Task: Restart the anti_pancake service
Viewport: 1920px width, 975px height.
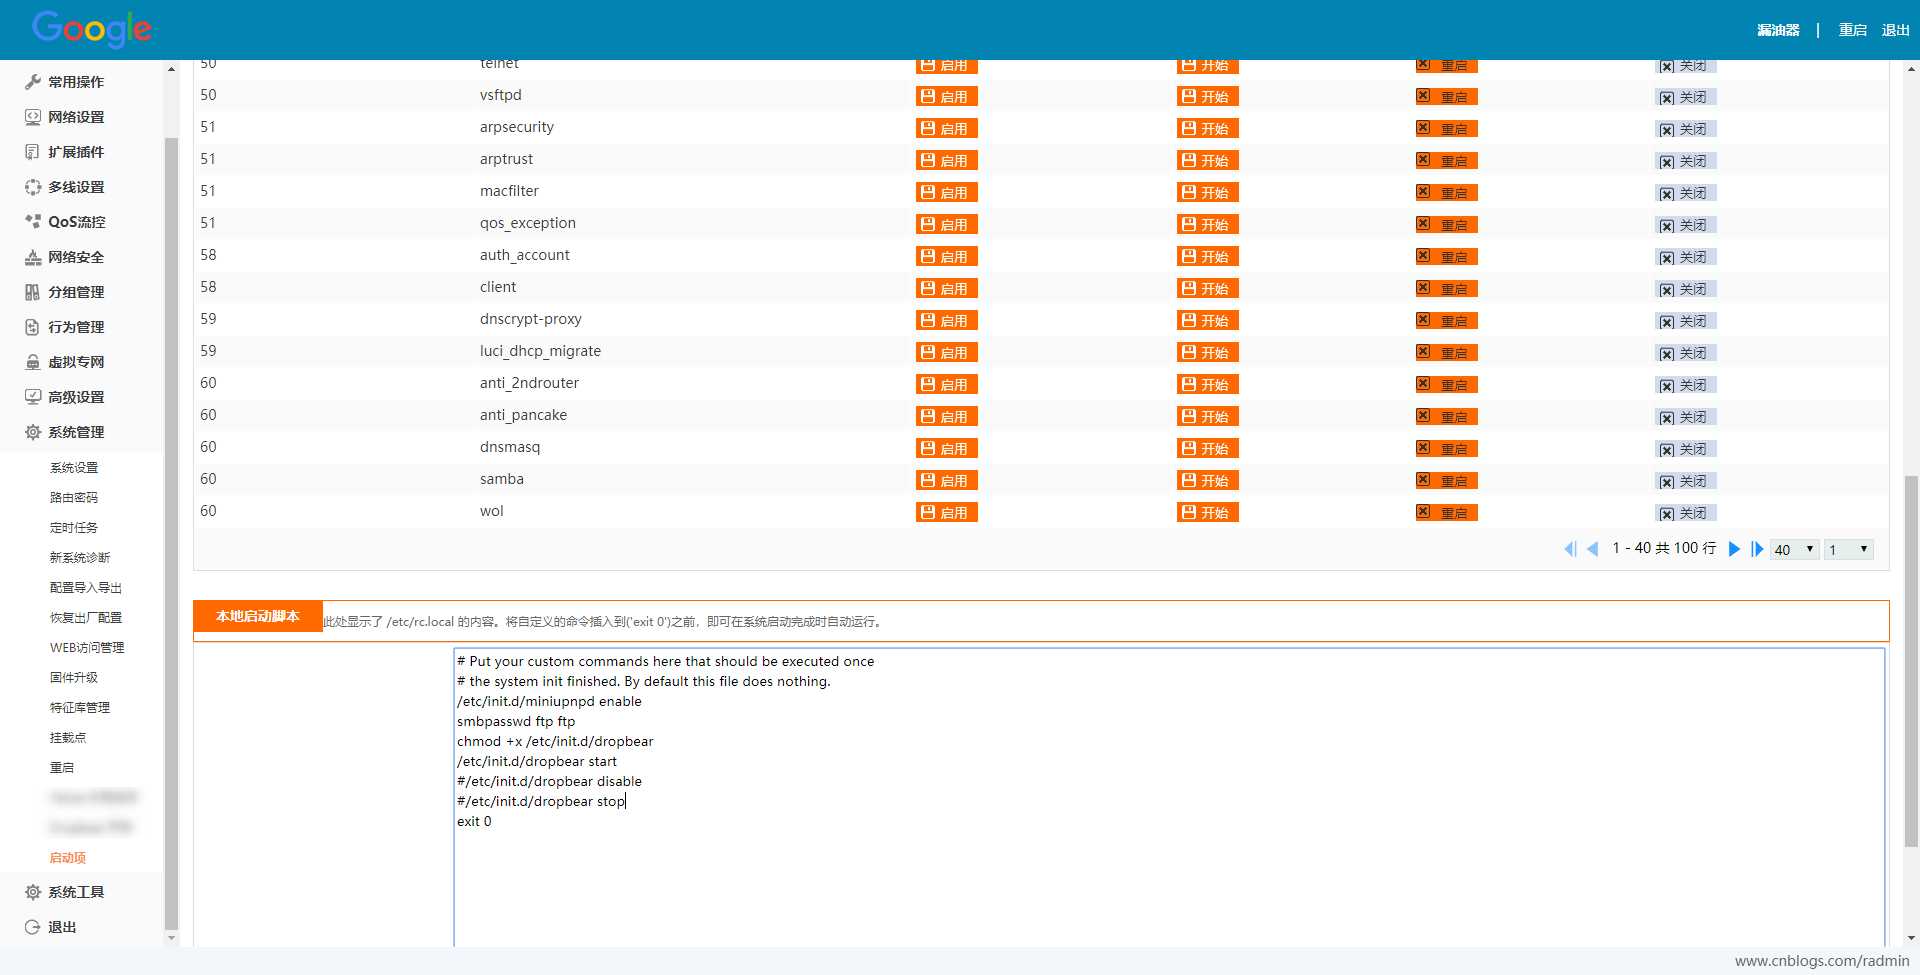Action: [1446, 416]
